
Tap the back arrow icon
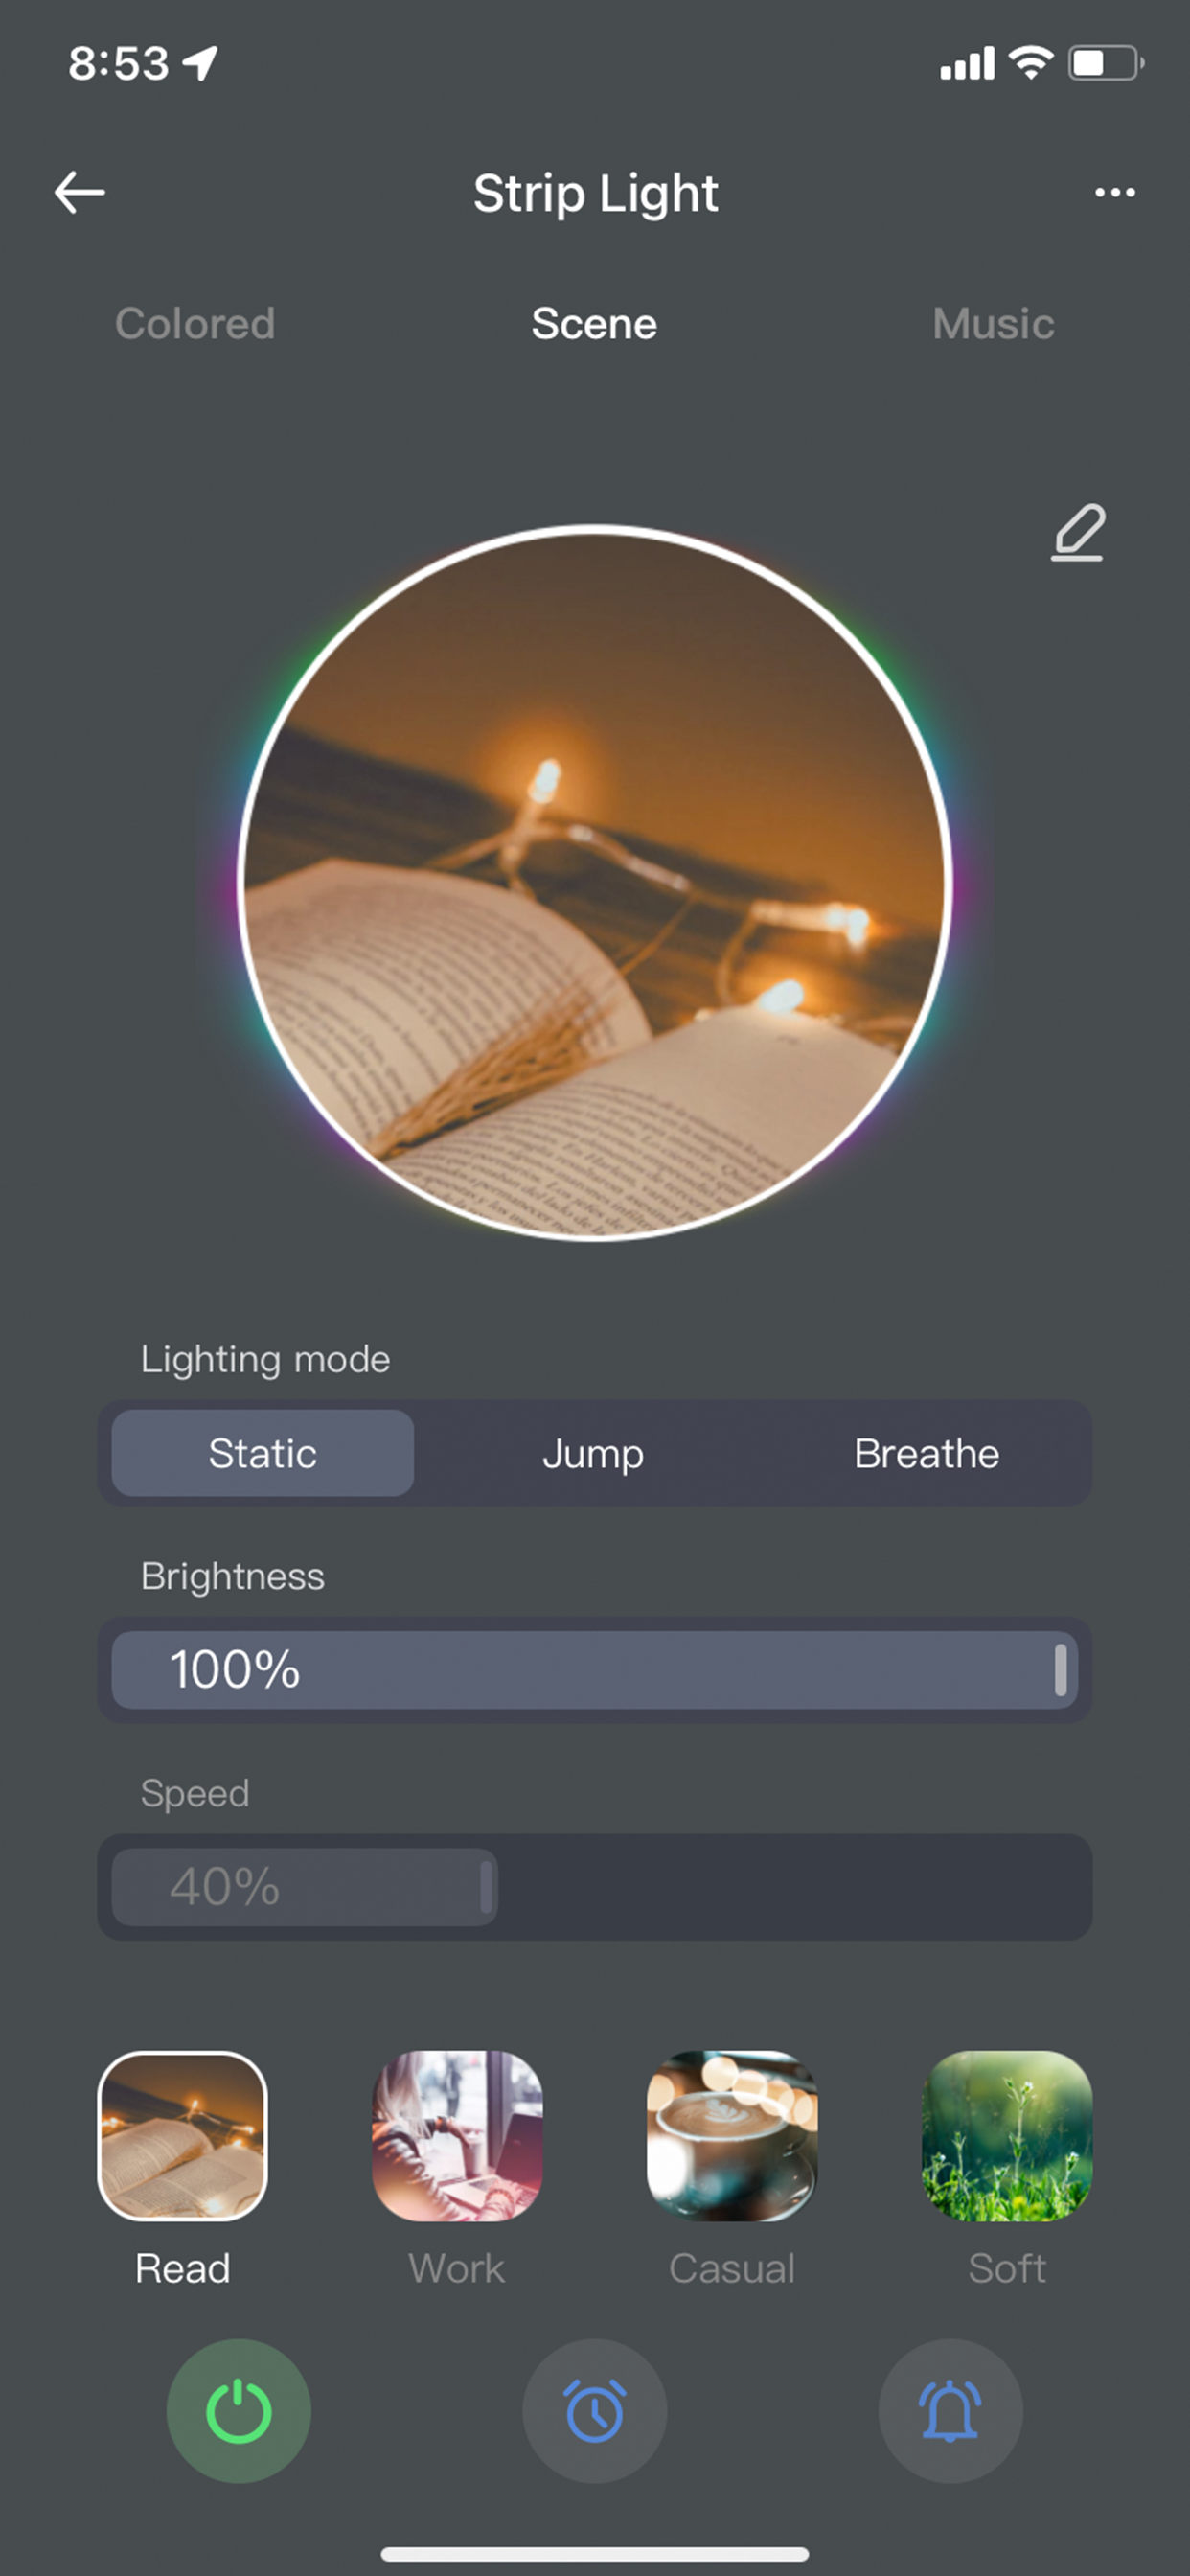point(80,192)
